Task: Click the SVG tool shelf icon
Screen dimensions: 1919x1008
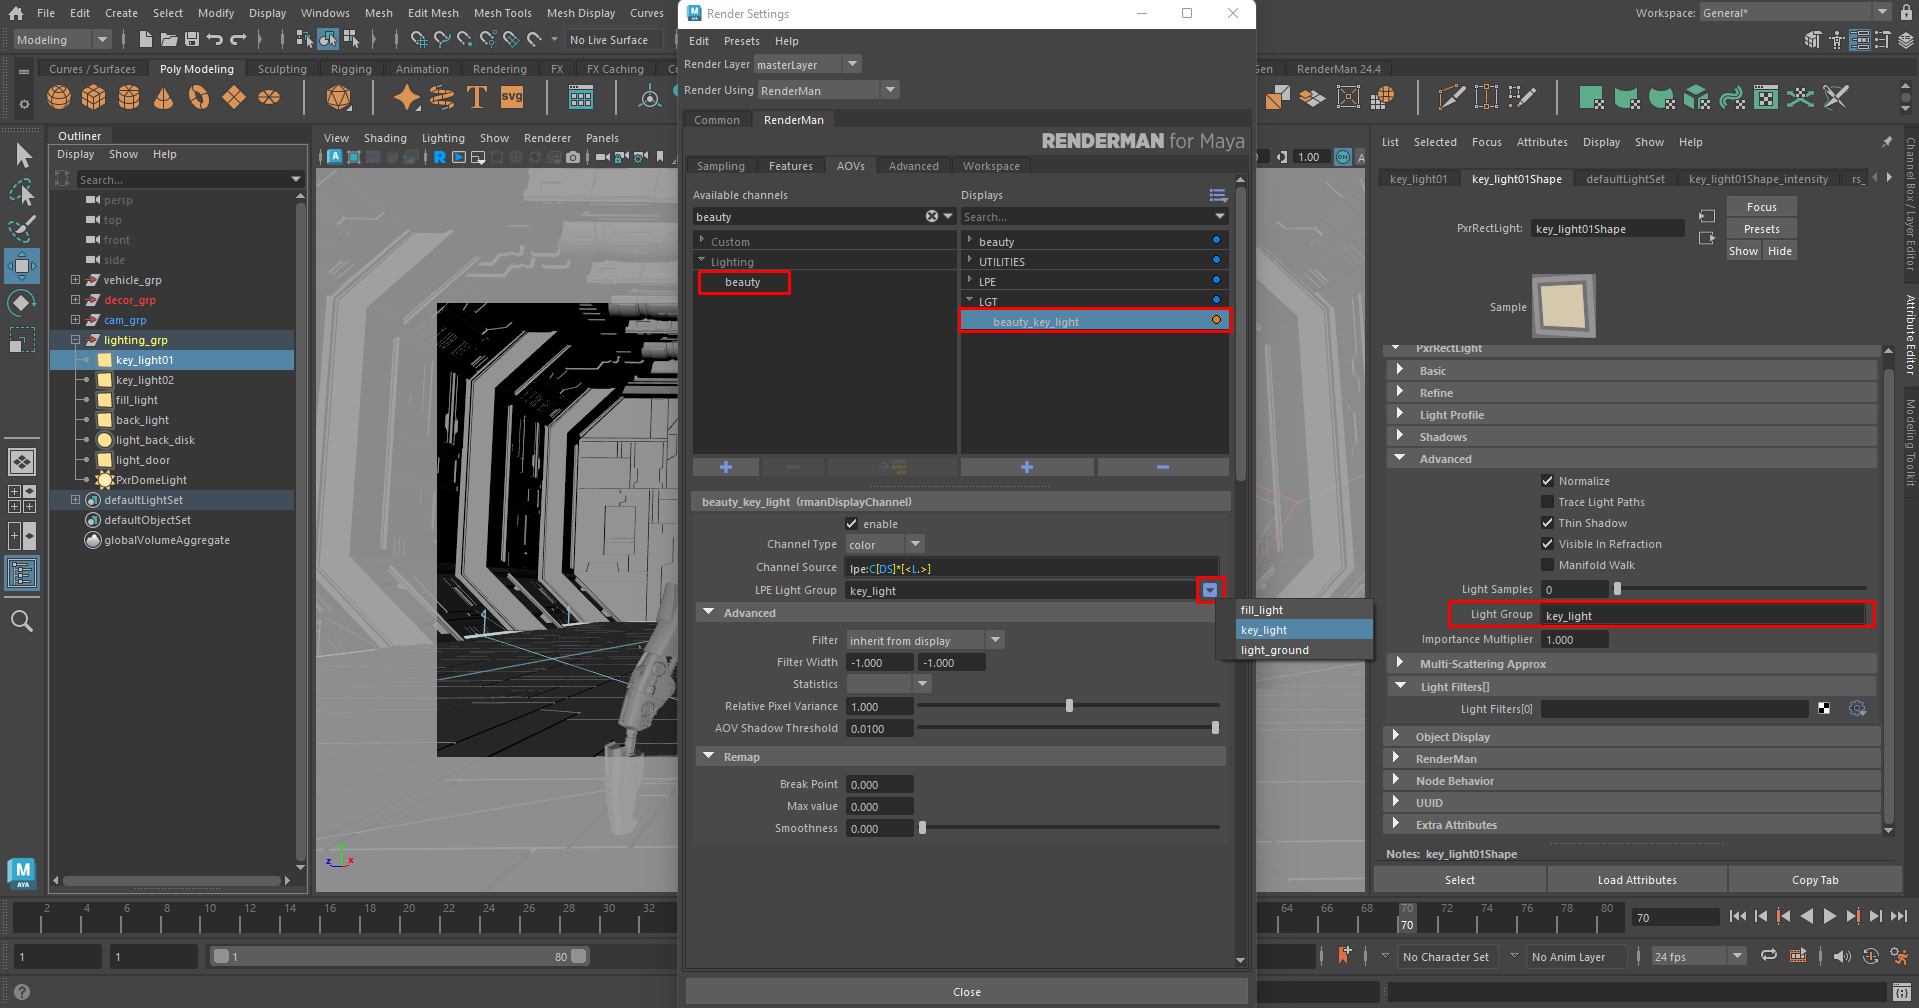Action: (512, 97)
